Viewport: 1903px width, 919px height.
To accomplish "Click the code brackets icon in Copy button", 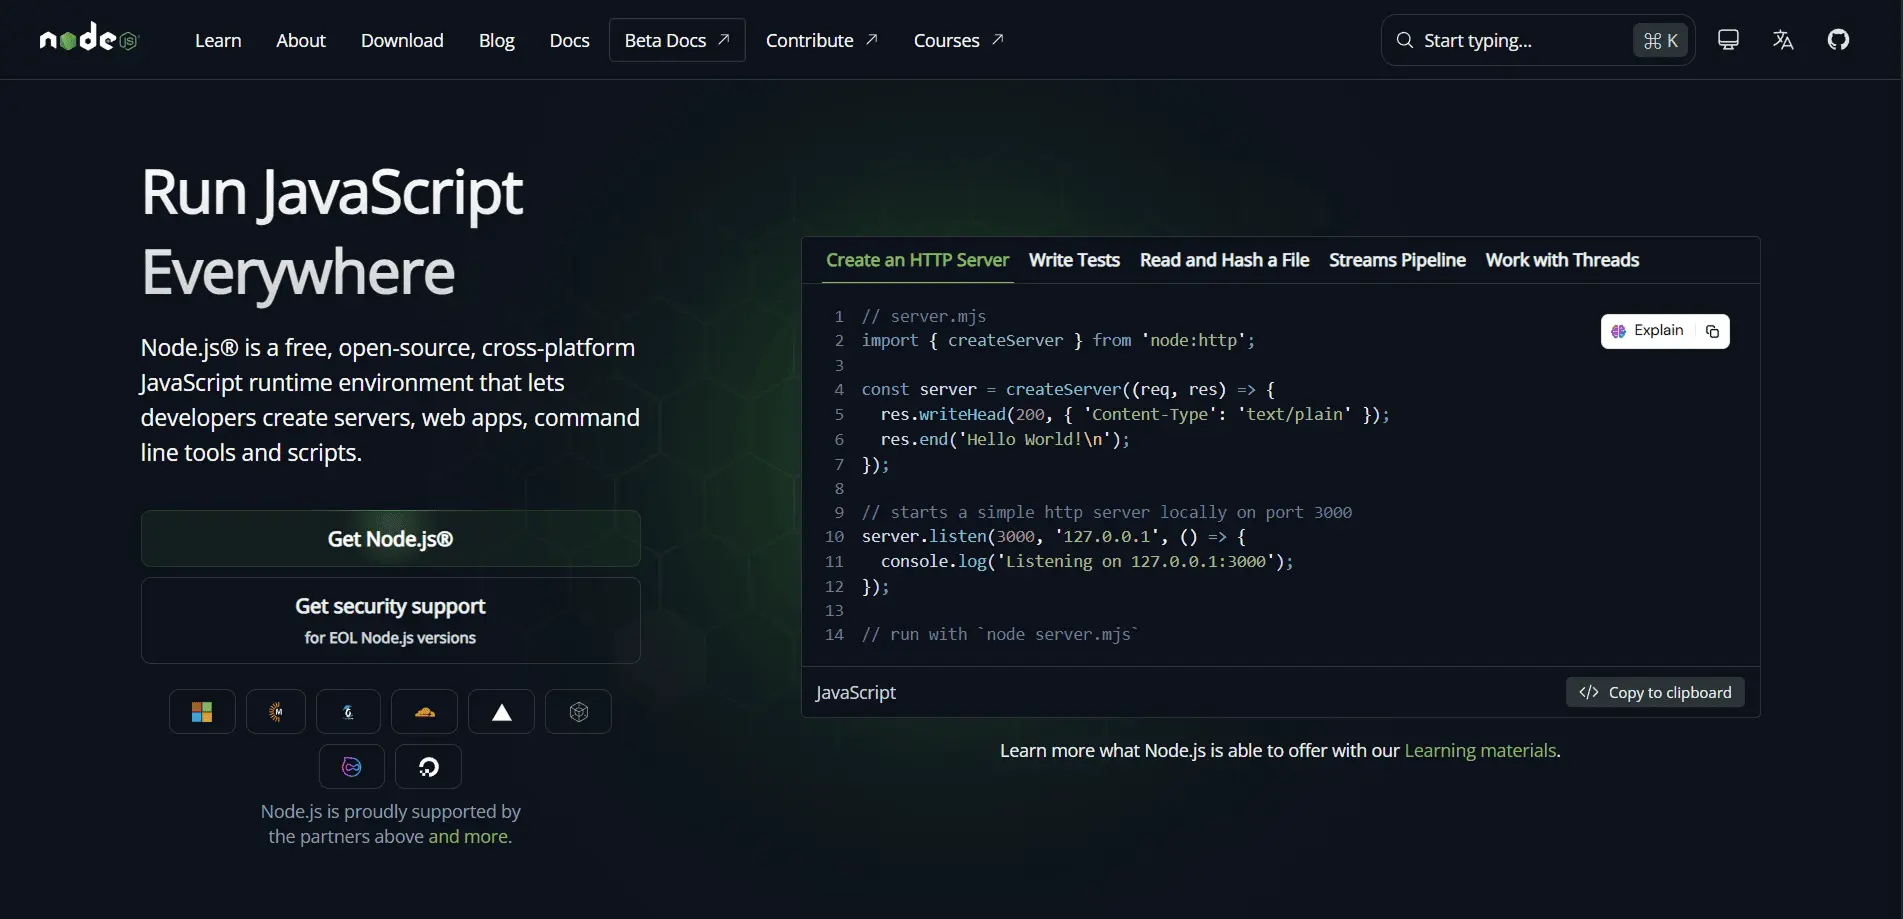I will point(1588,692).
